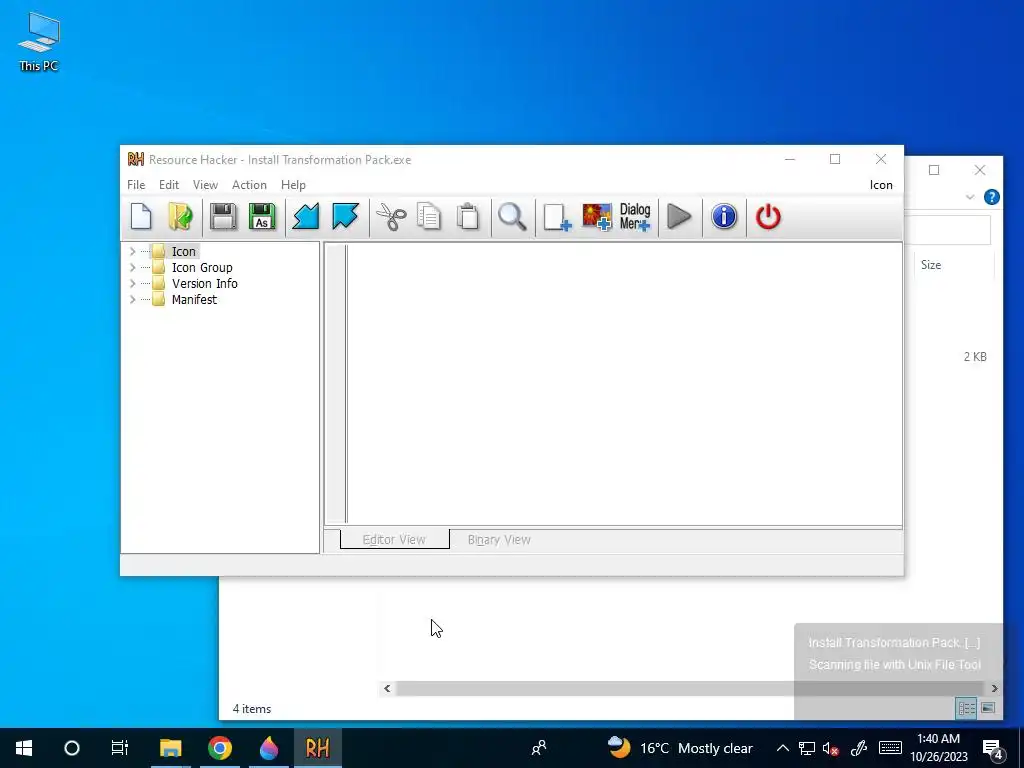Click inside the empty editor pane
Screen dimensions: 1024x768
[624, 384]
